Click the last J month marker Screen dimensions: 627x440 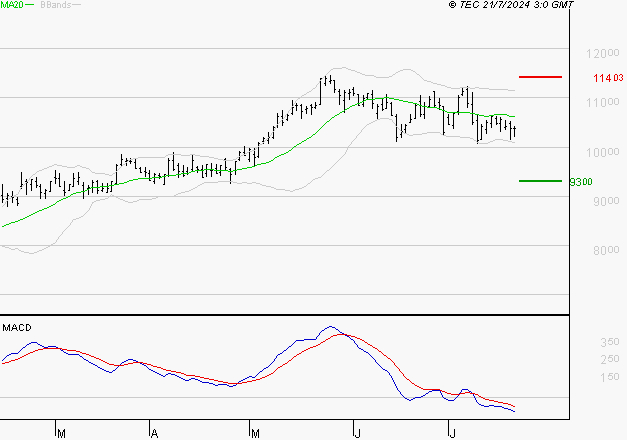pos(452,434)
